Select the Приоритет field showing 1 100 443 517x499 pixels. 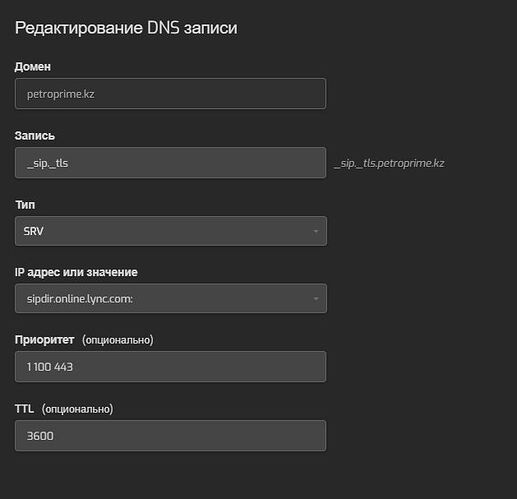click(x=170, y=367)
